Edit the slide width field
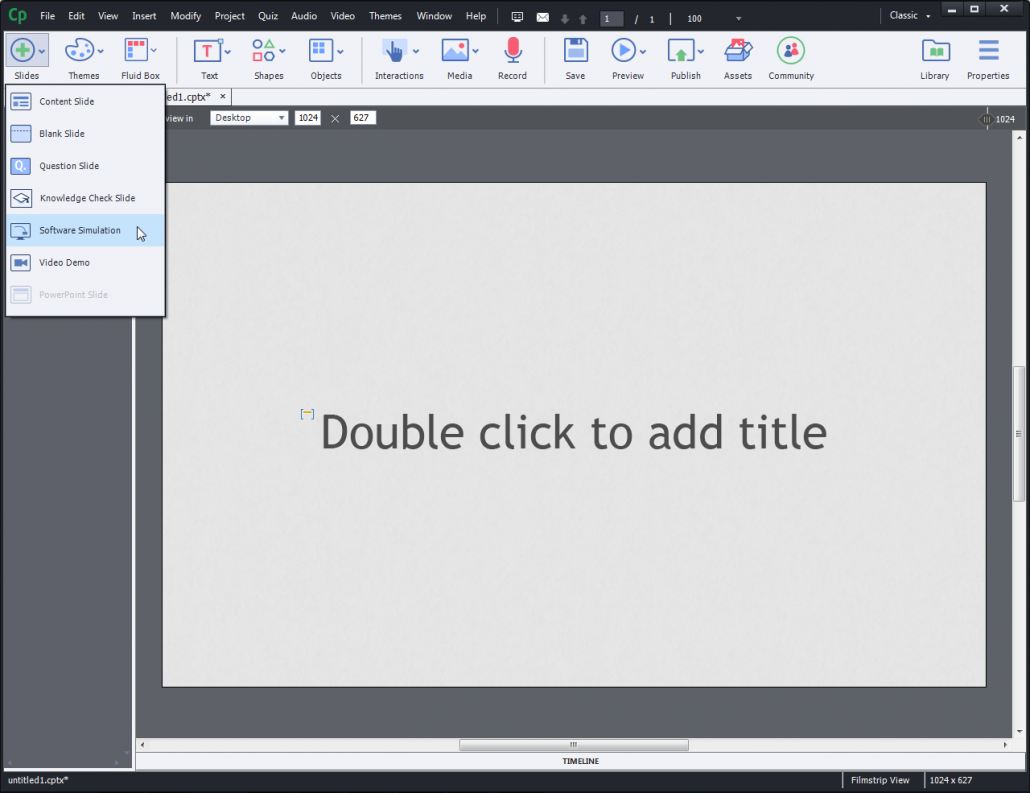This screenshot has height=793, width=1030. (307, 117)
